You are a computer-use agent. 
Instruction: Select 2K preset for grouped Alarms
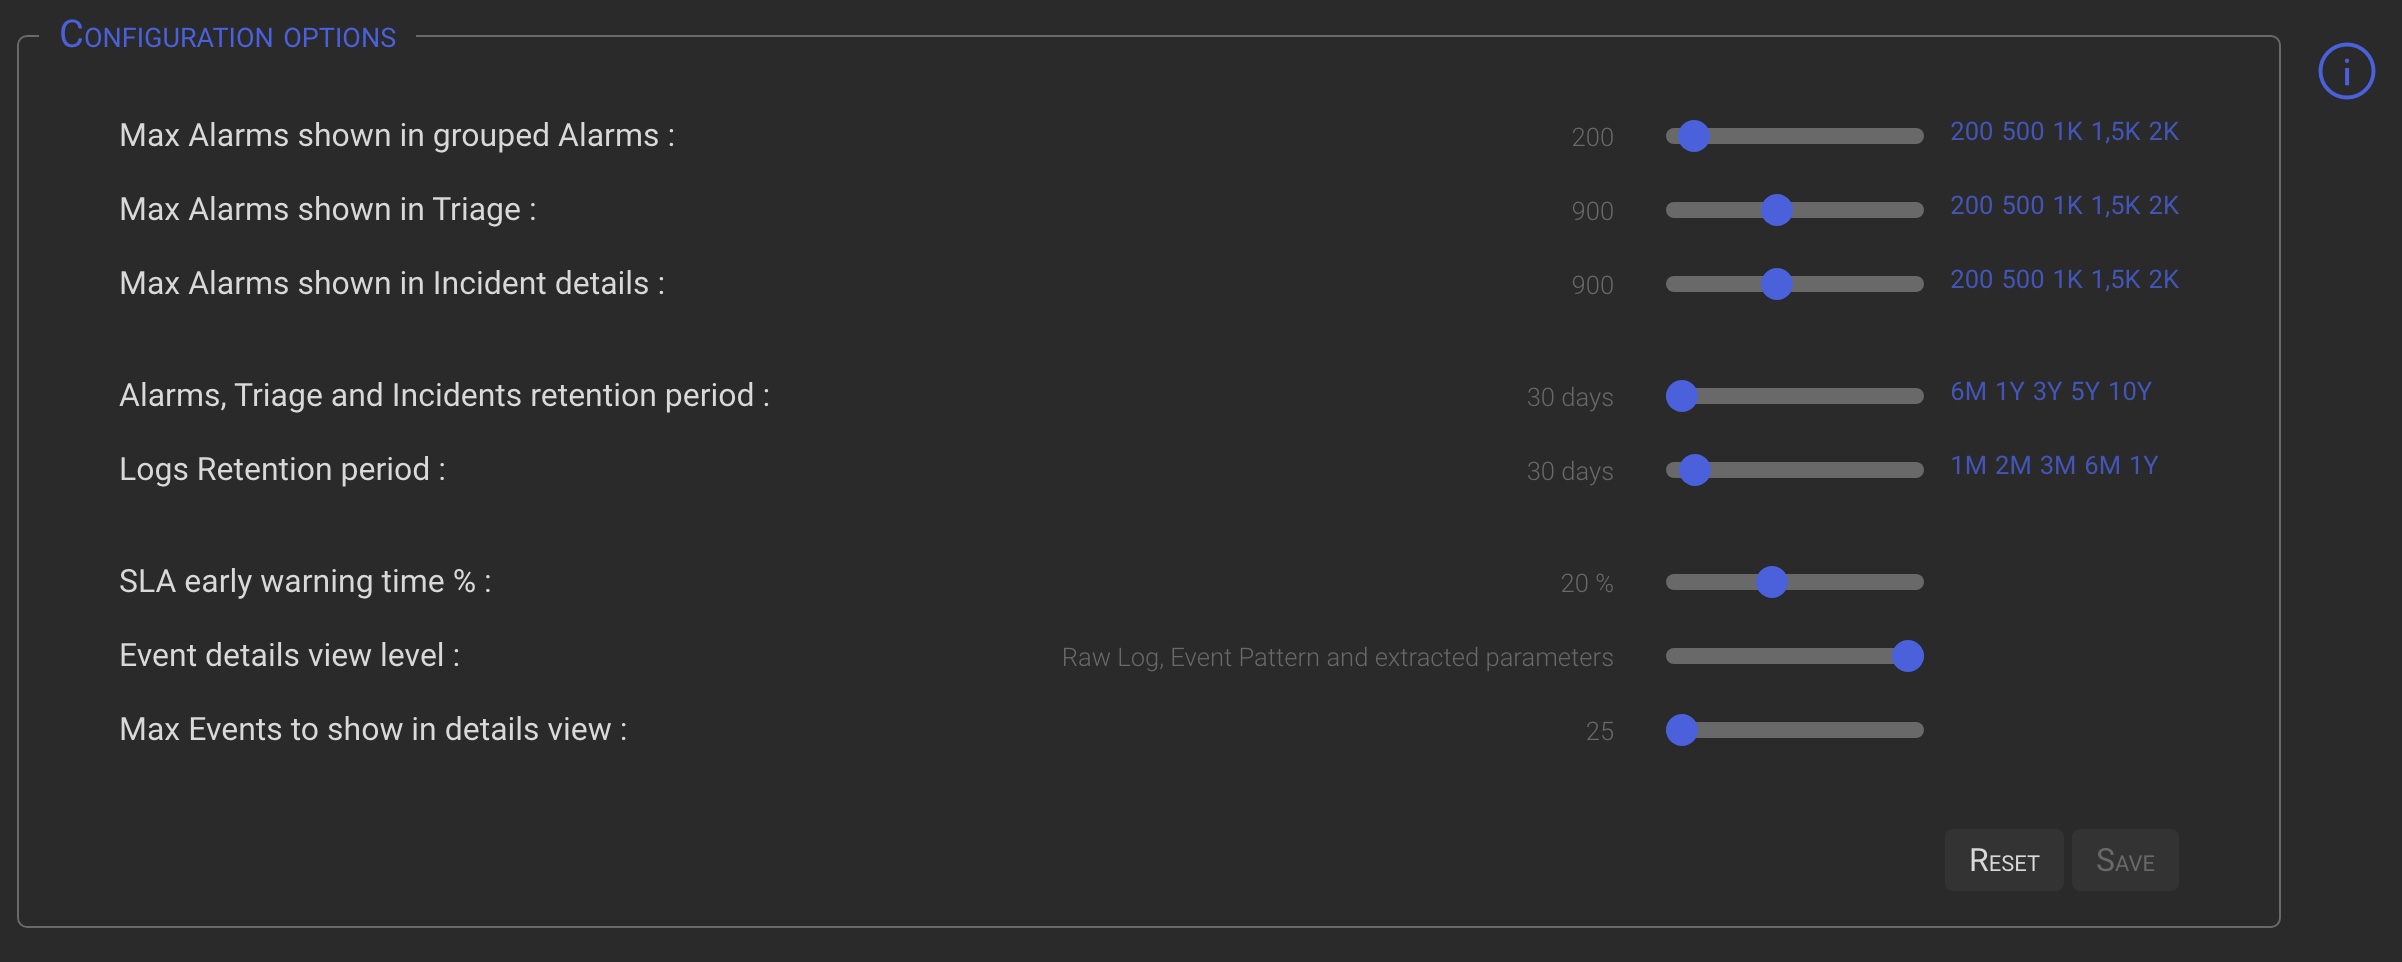pyautogui.click(x=2163, y=132)
